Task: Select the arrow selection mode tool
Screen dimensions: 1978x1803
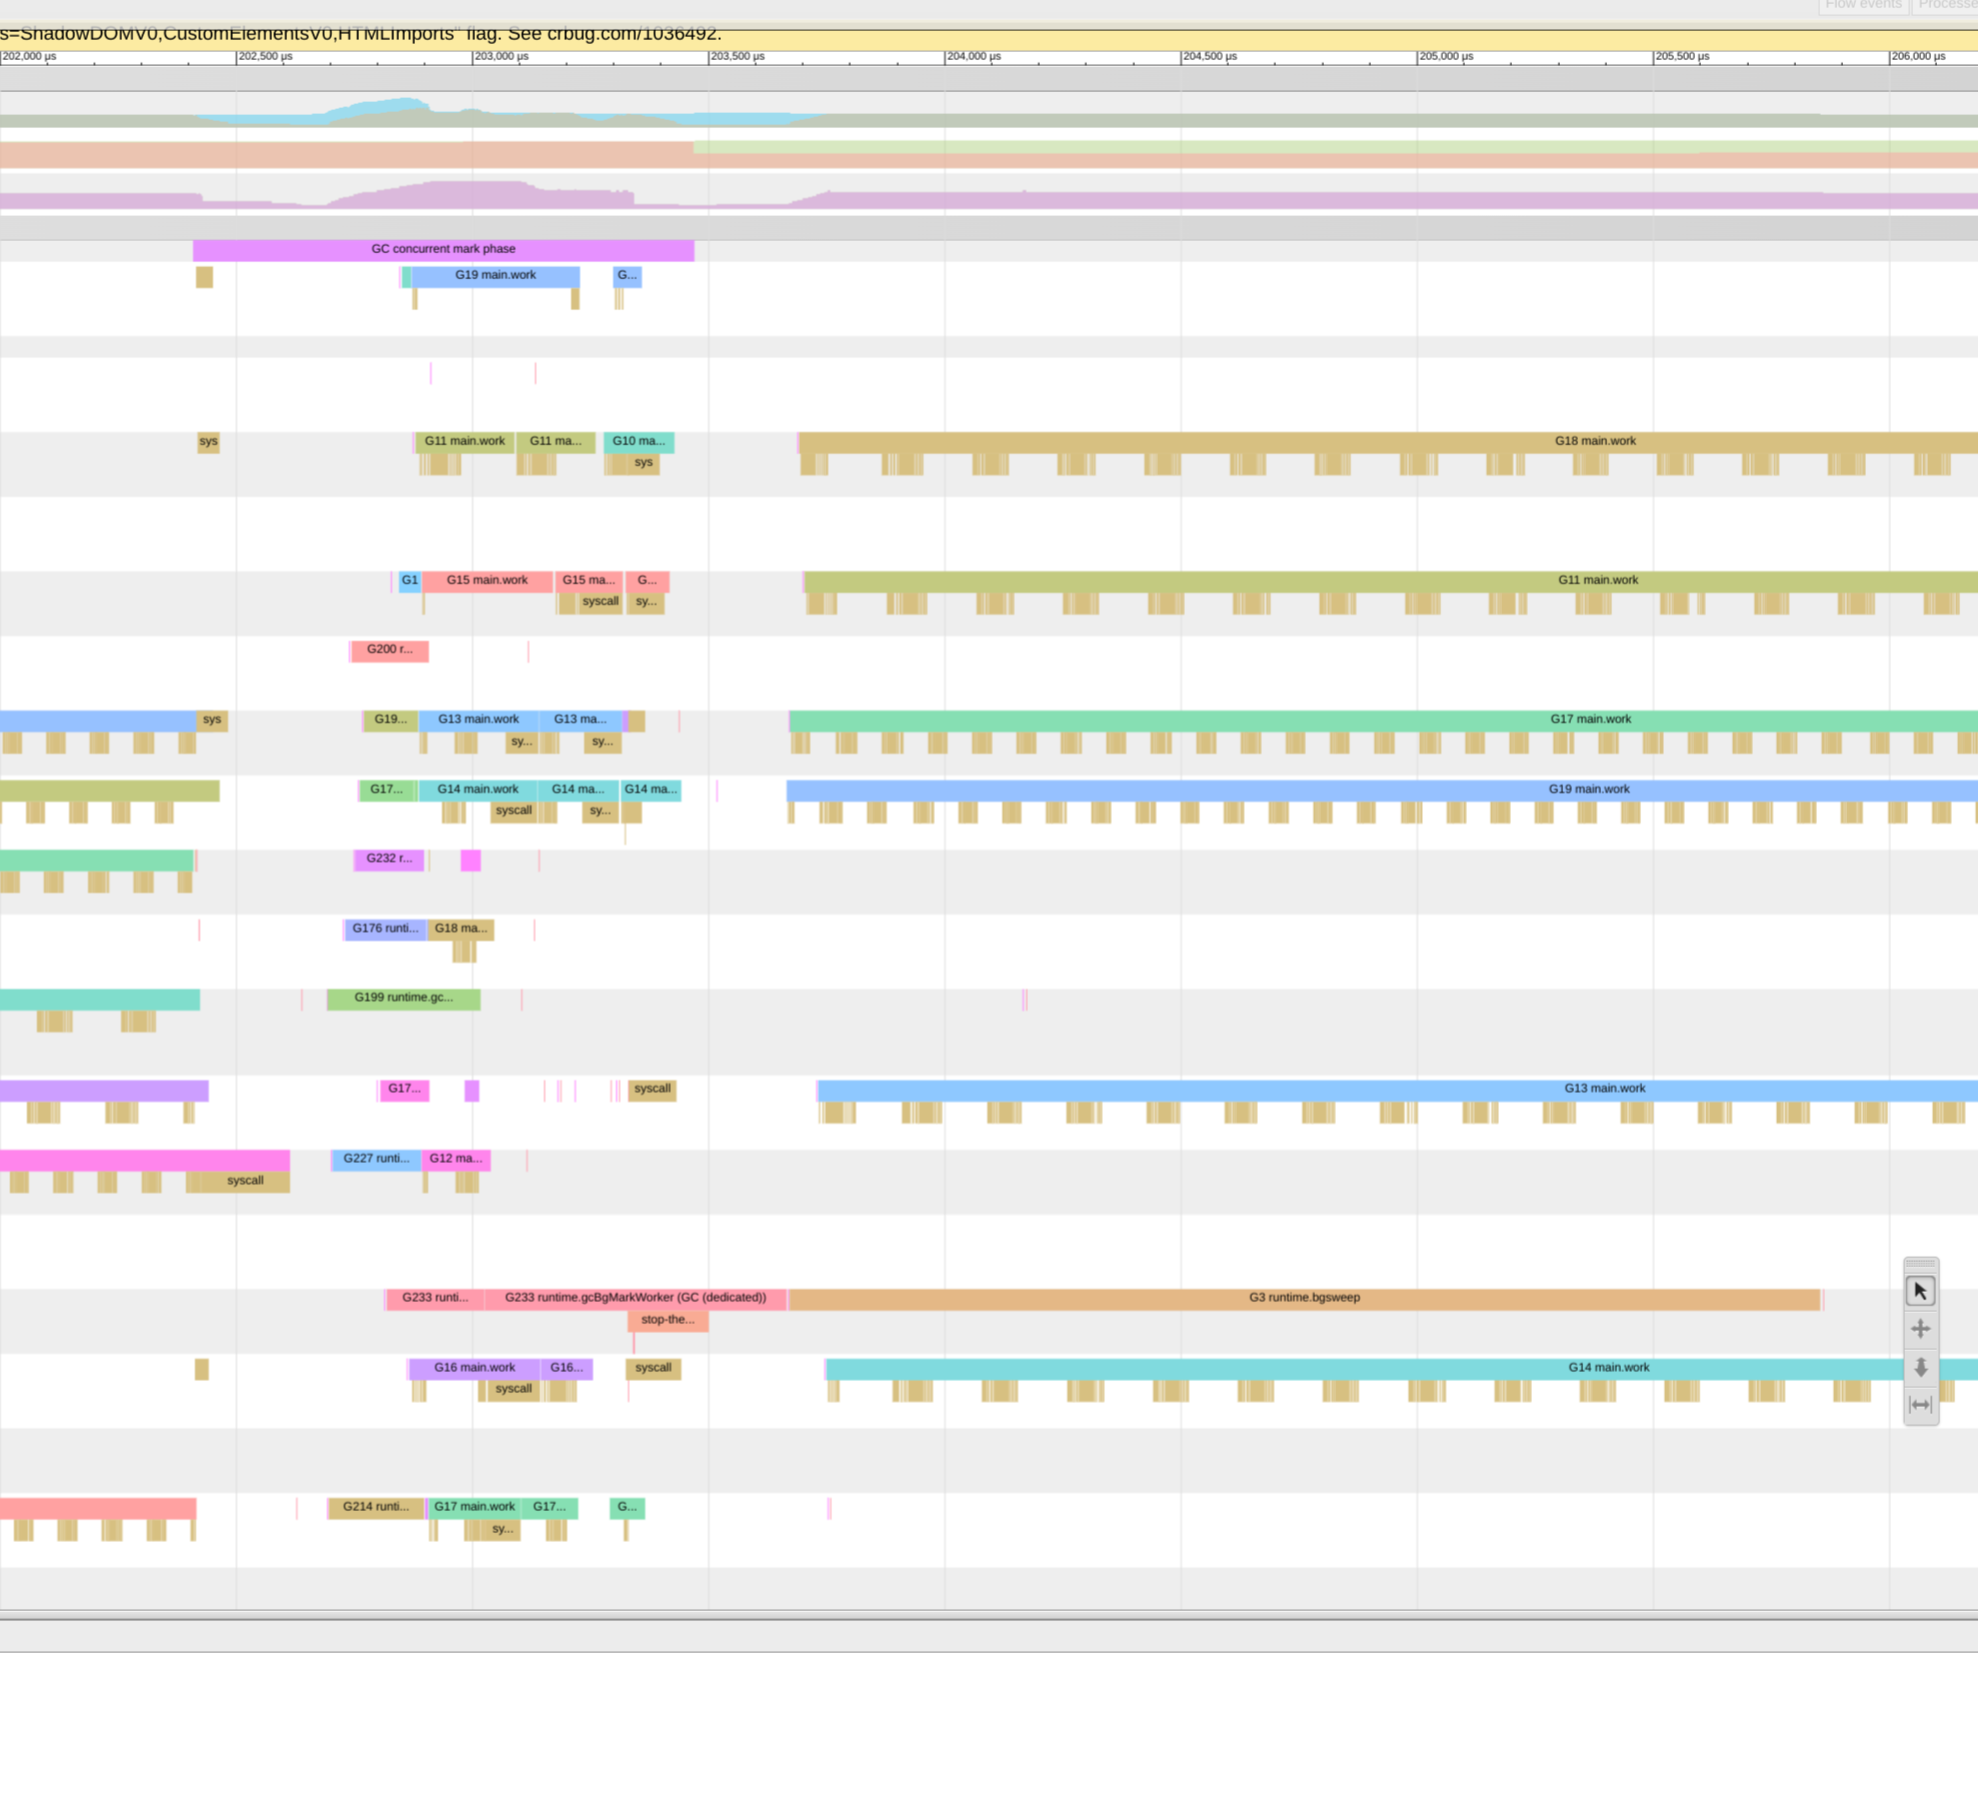Action: pos(1920,1291)
